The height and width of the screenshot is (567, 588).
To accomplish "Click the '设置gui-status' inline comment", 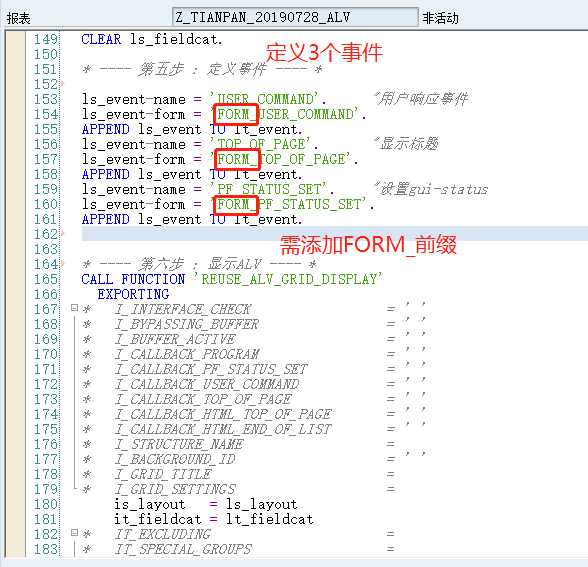I will [430, 189].
